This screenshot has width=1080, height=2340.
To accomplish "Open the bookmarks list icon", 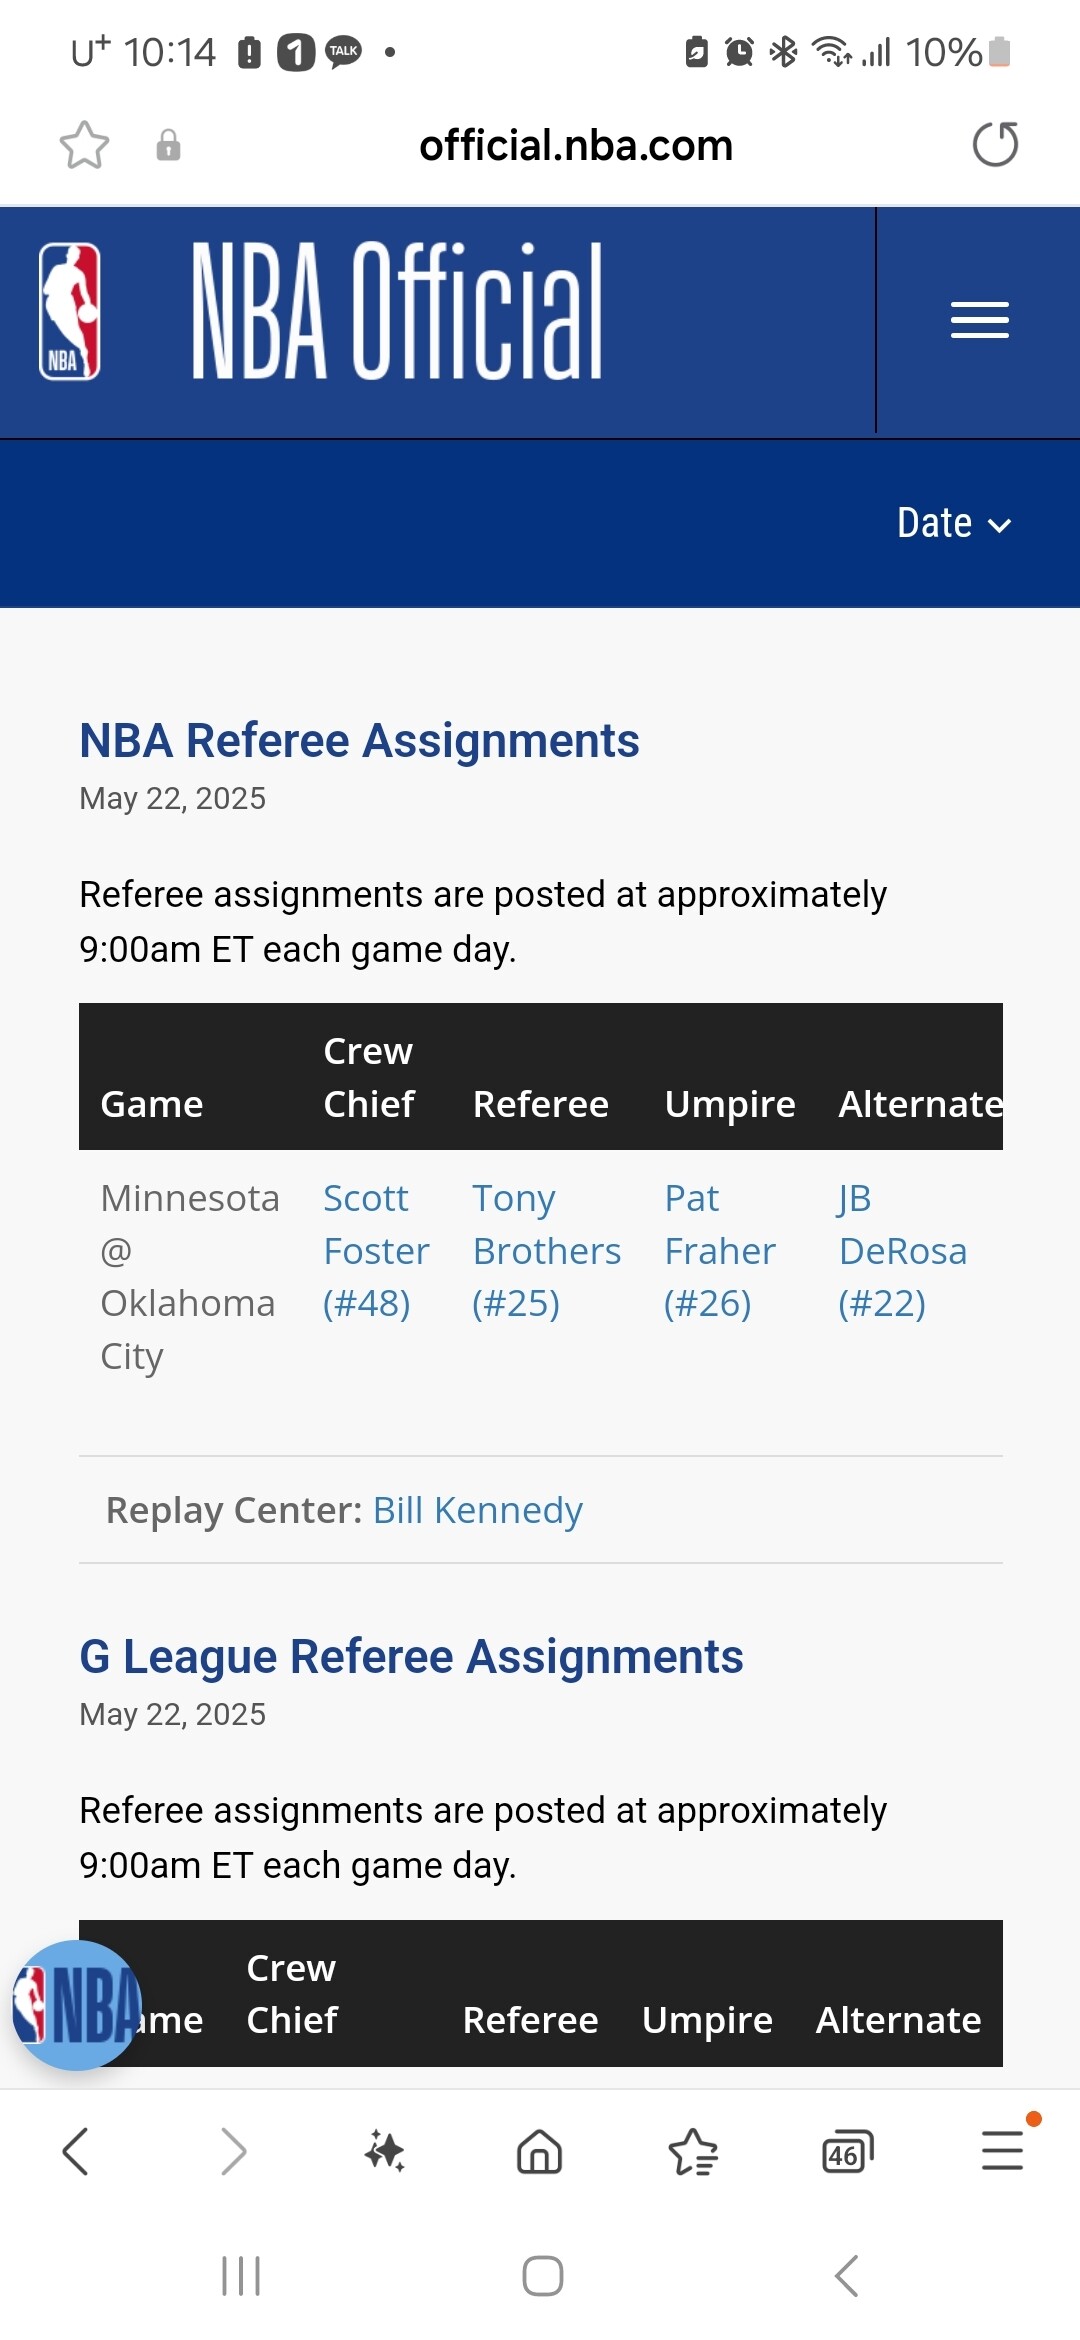I will coord(693,2151).
